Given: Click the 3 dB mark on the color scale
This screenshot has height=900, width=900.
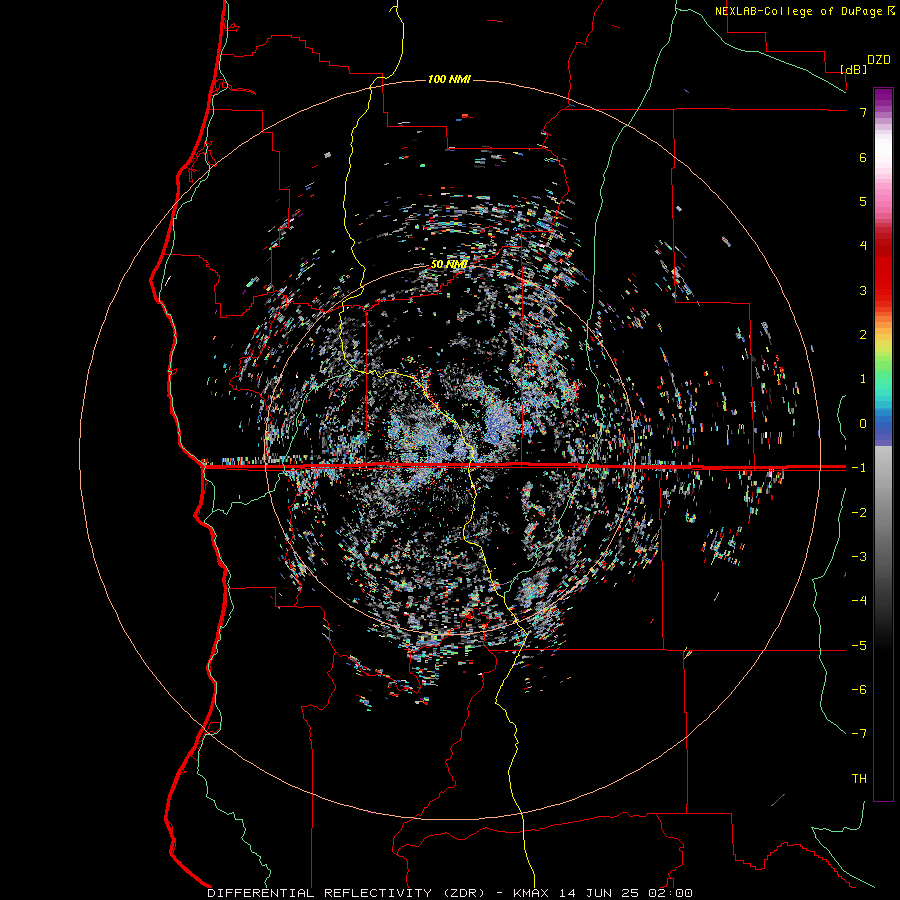Looking at the screenshot, I should [x=863, y=290].
